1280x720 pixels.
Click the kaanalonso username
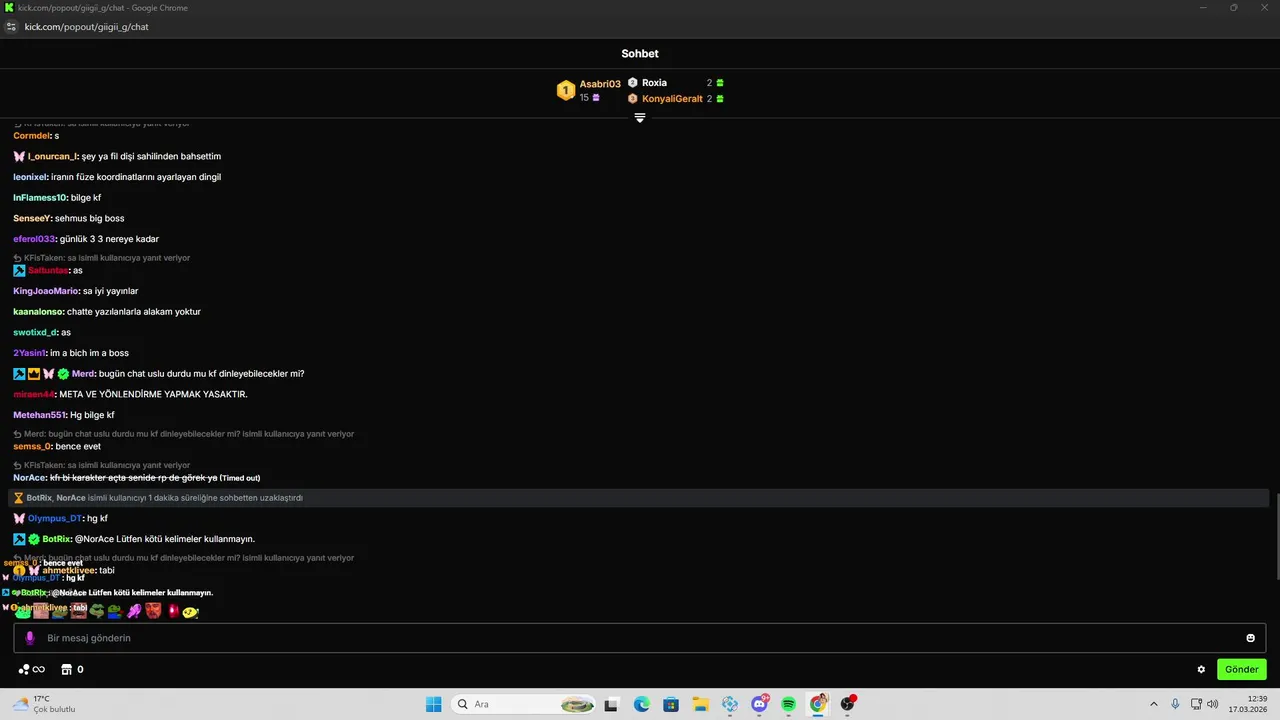[38, 312]
